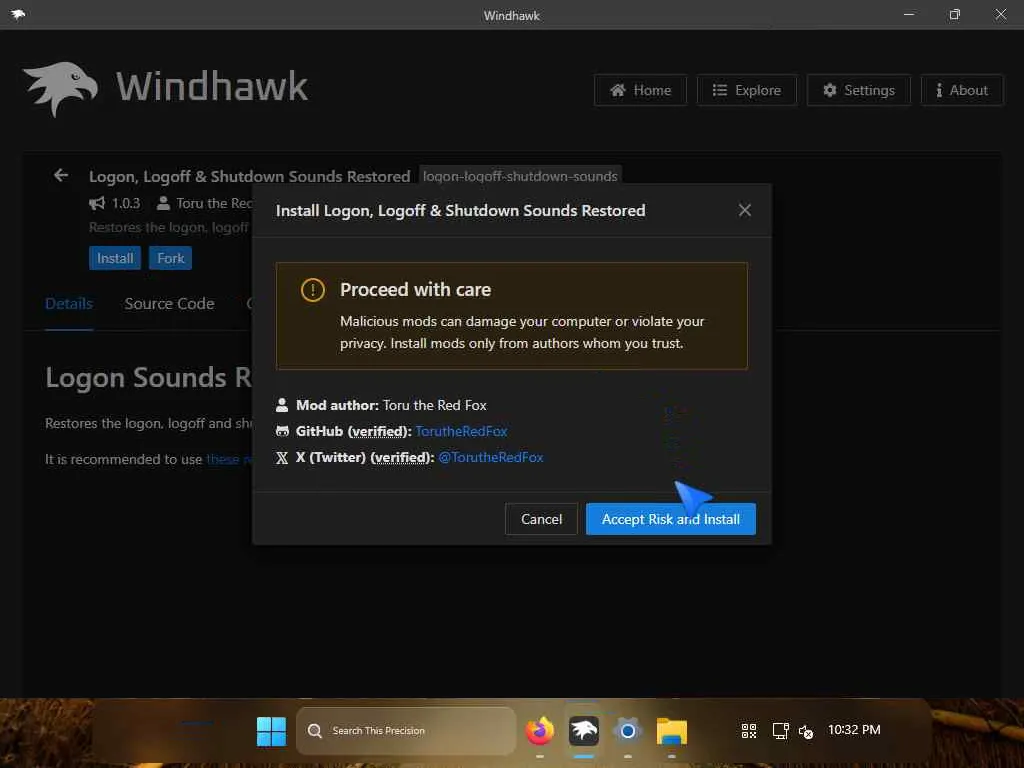Image resolution: width=1024 pixels, height=768 pixels.
Task: Click the version megaphone icon
Action: 97,203
